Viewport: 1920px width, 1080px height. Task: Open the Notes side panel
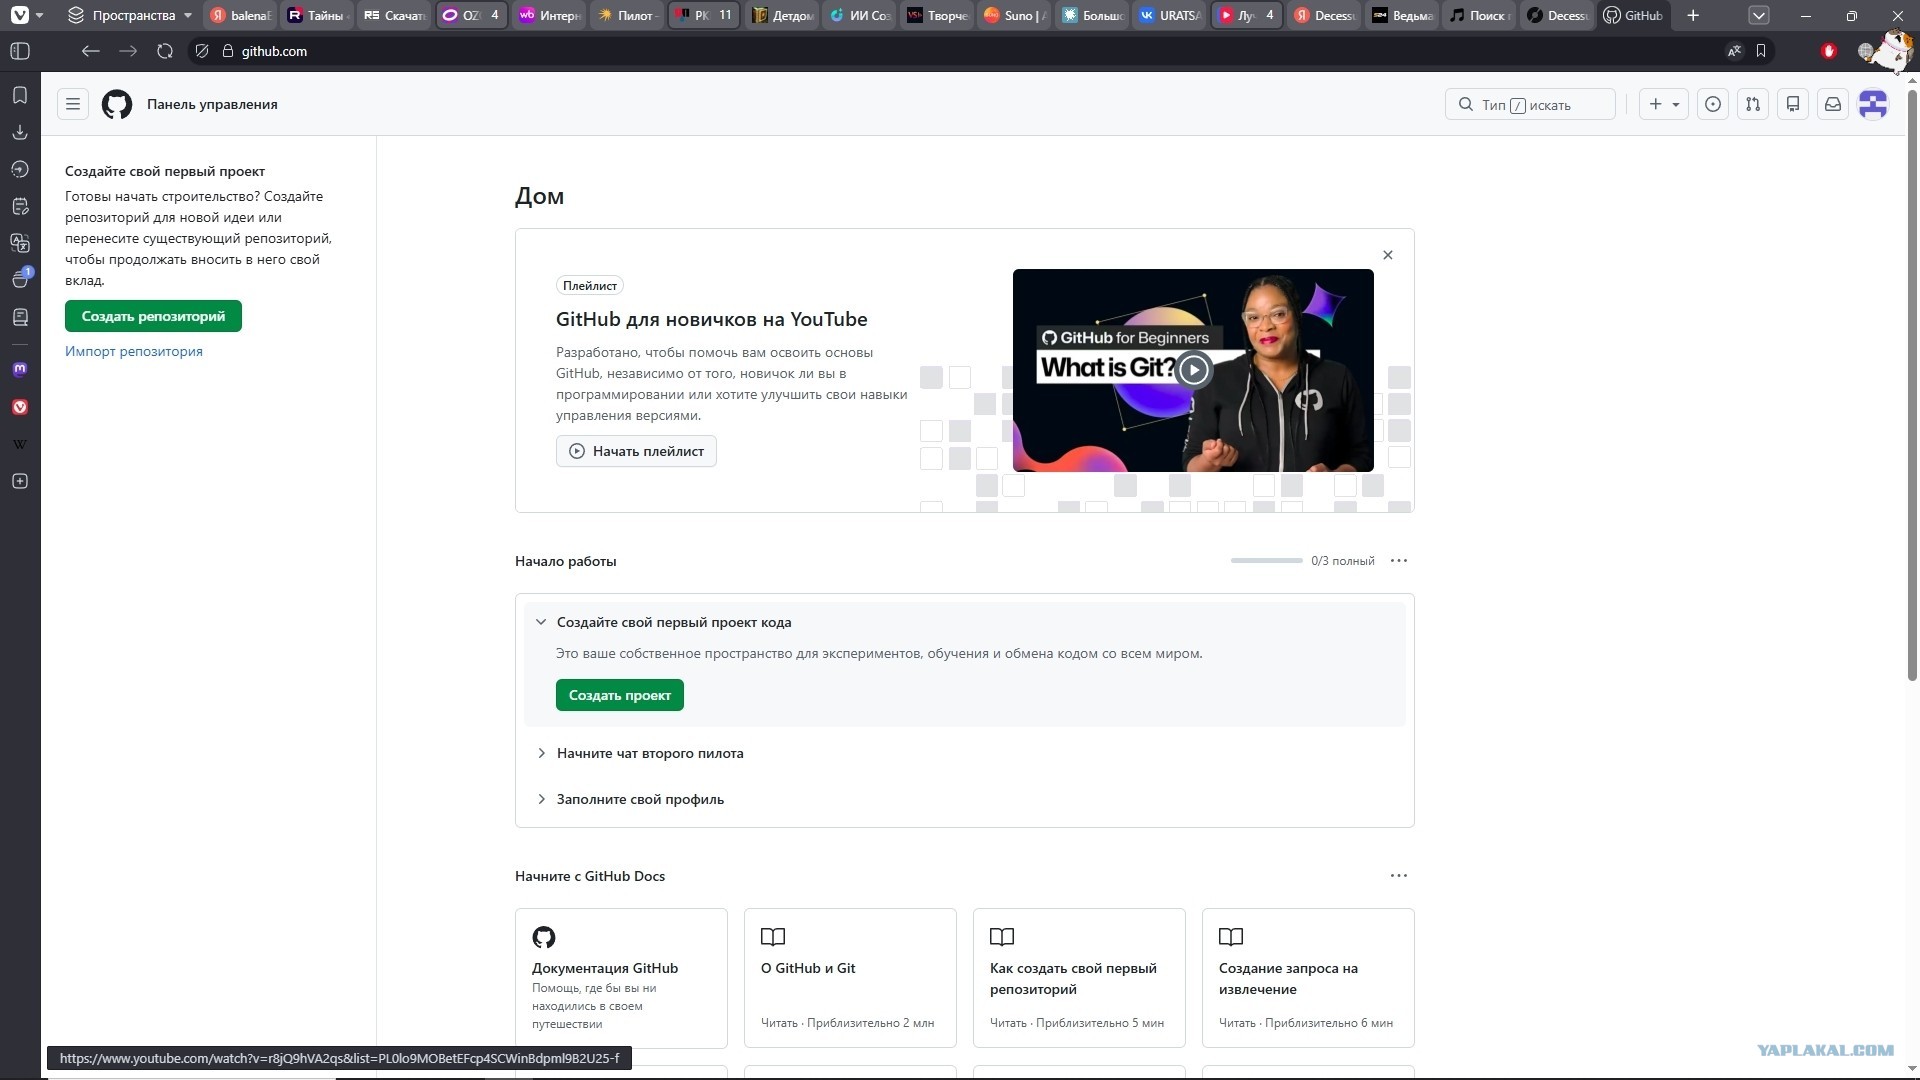click(x=20, y=206)
